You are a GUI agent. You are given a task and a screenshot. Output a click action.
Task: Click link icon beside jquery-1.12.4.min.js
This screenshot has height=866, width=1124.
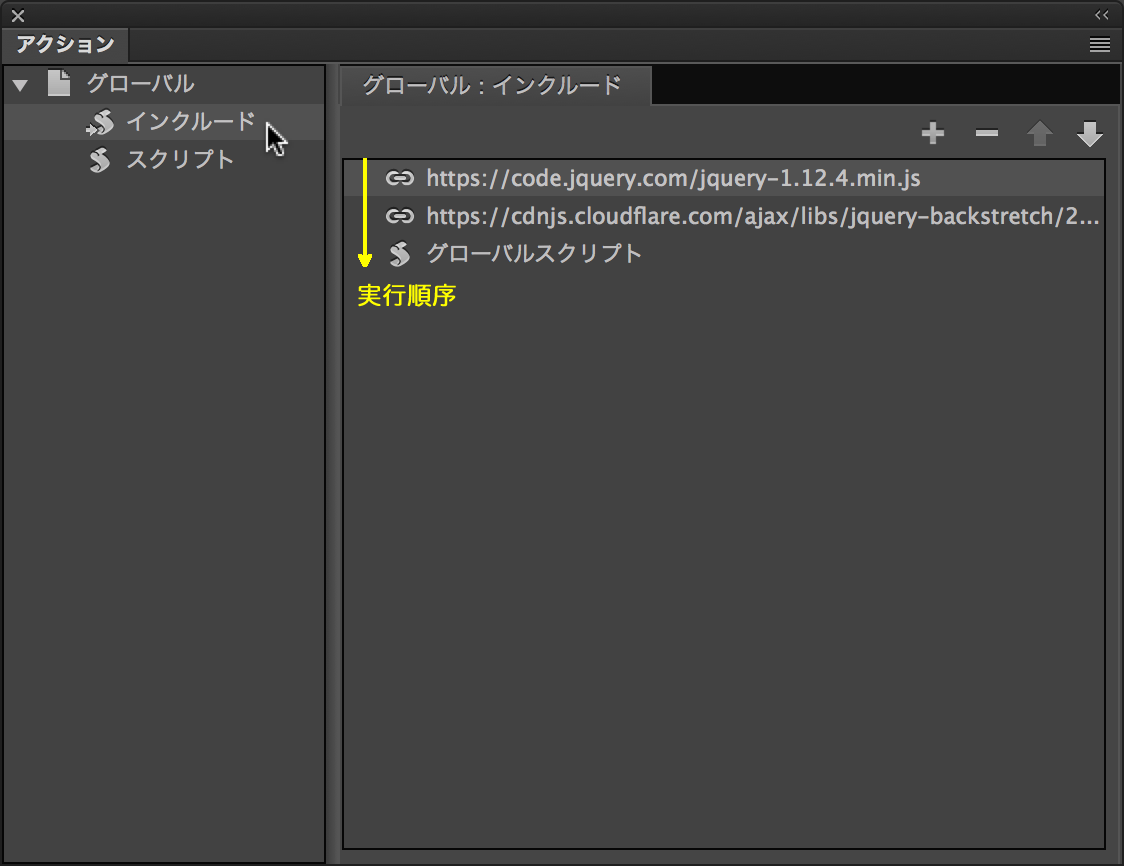[400, 178]
